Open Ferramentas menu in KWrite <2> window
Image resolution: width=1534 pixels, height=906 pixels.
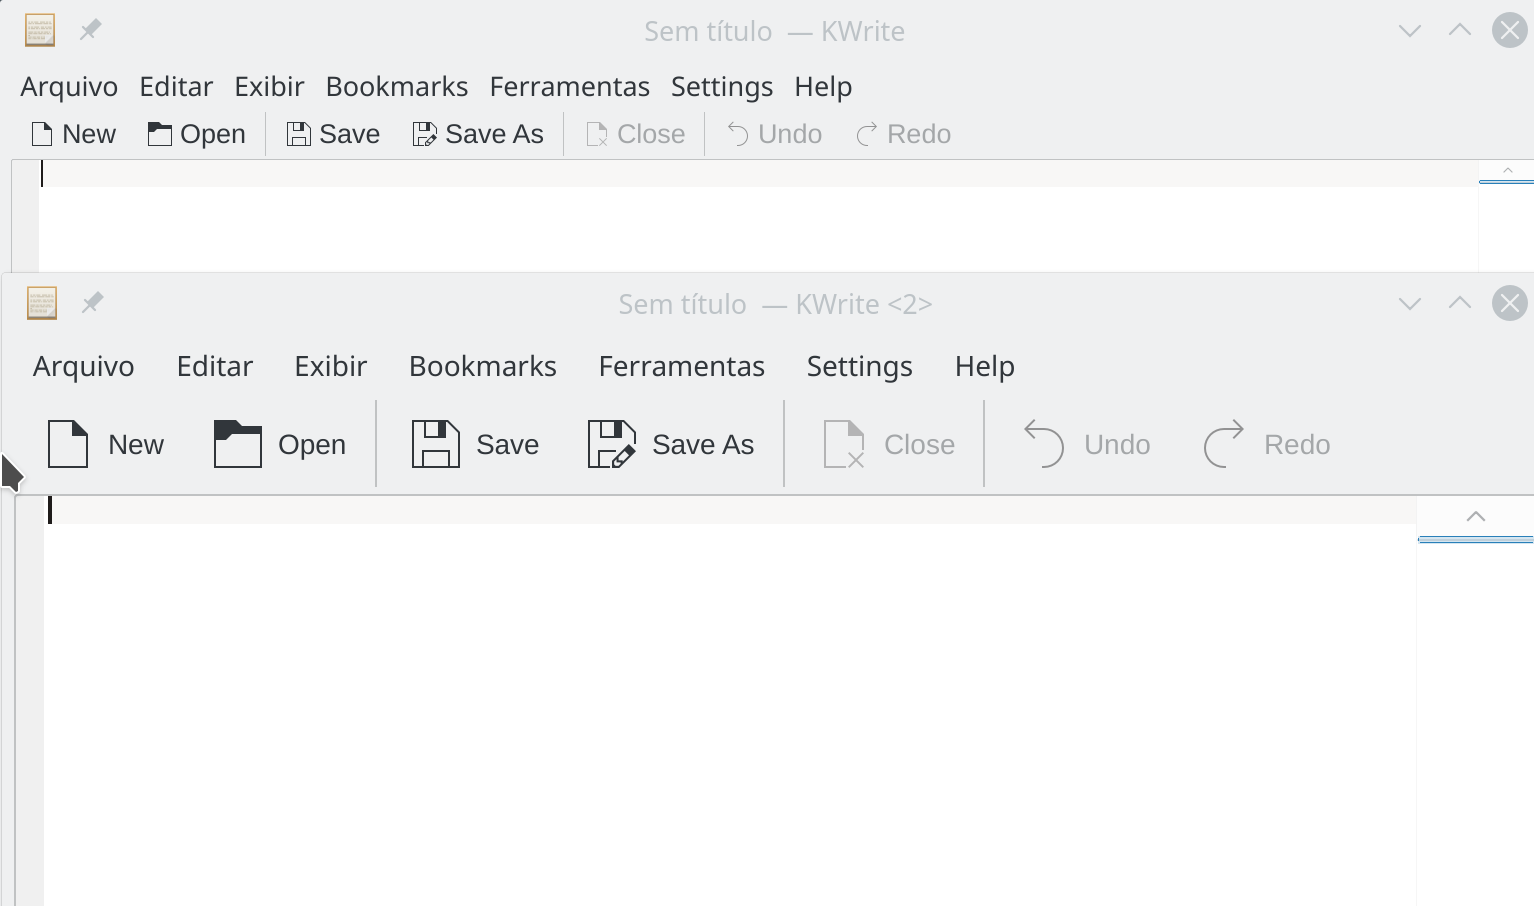click(682, 366)
